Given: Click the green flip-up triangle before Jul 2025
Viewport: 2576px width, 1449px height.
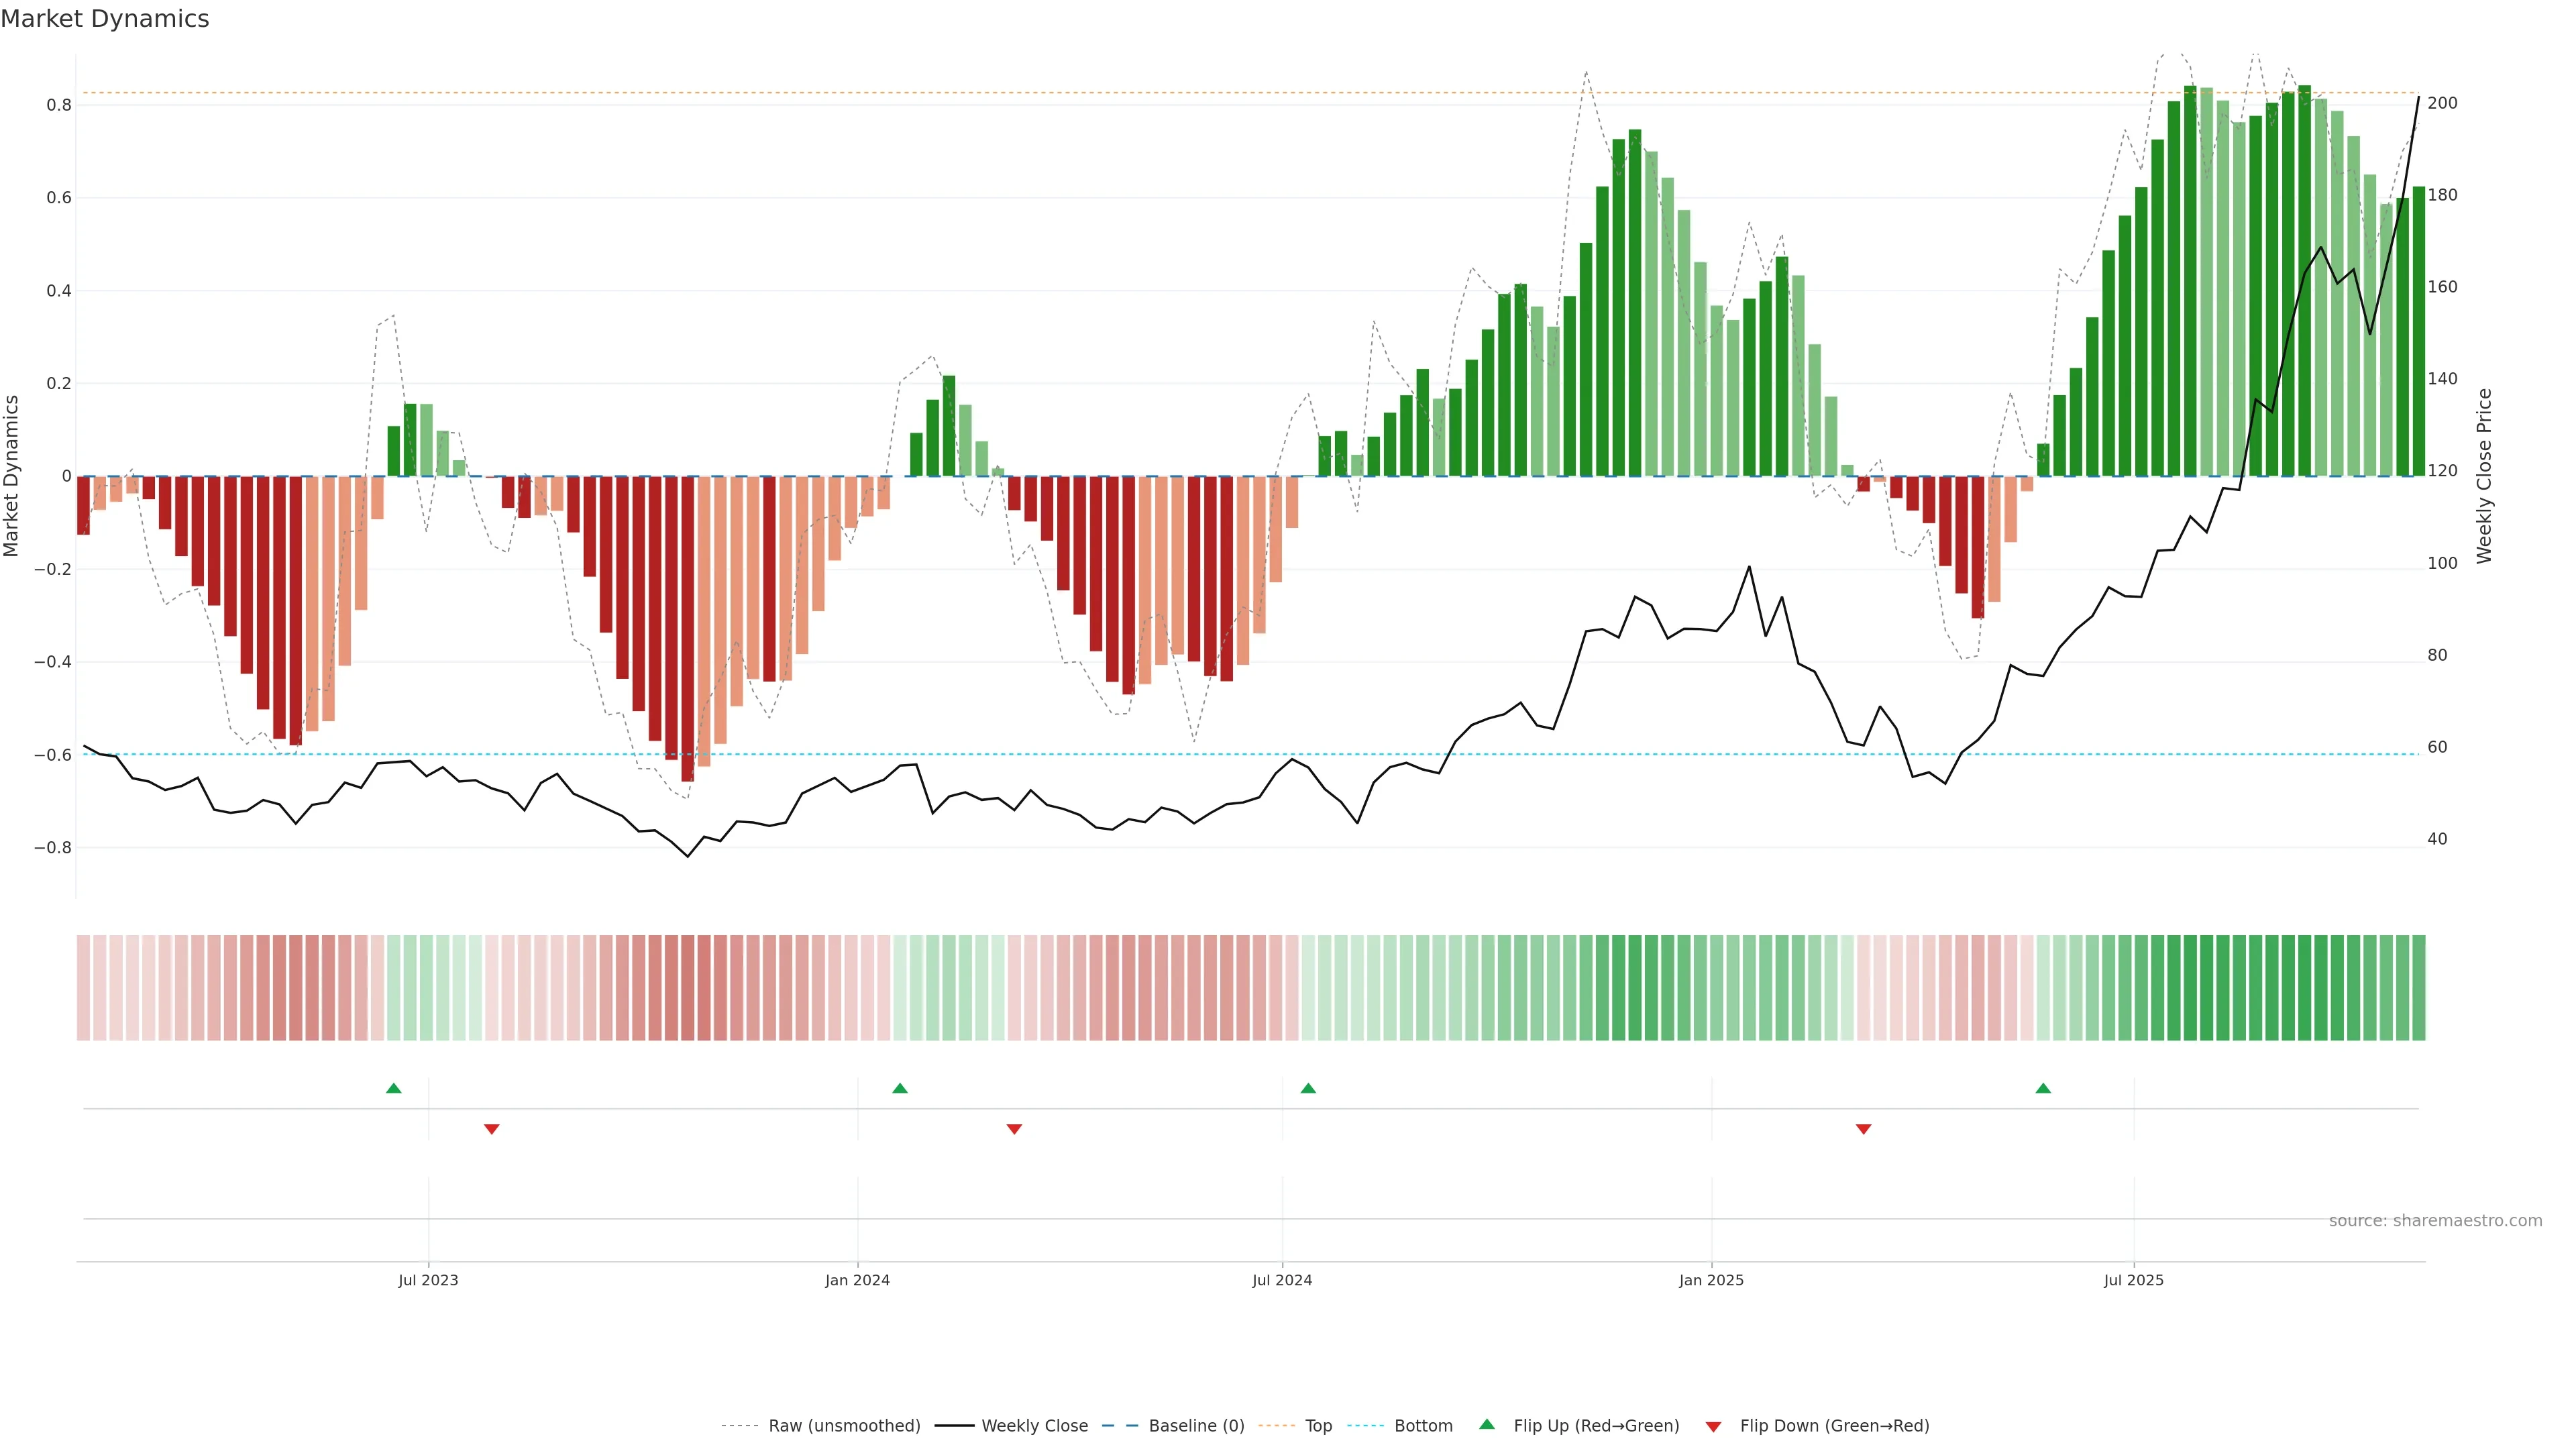Looking at the screenshot, I should point(2043,1088).
